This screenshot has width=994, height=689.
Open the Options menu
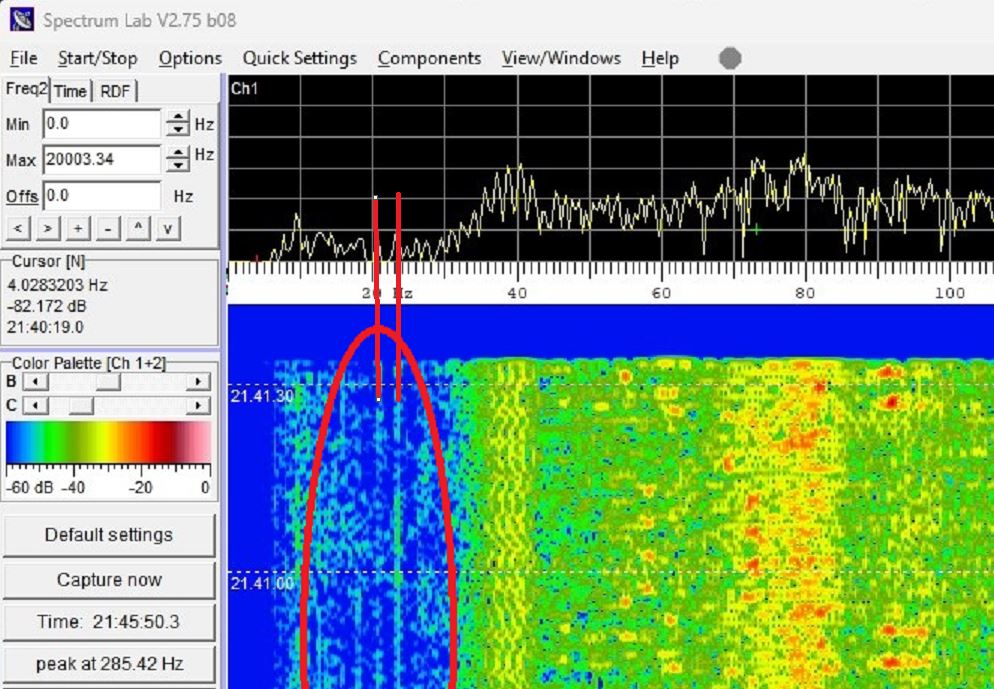pos(190,58)
